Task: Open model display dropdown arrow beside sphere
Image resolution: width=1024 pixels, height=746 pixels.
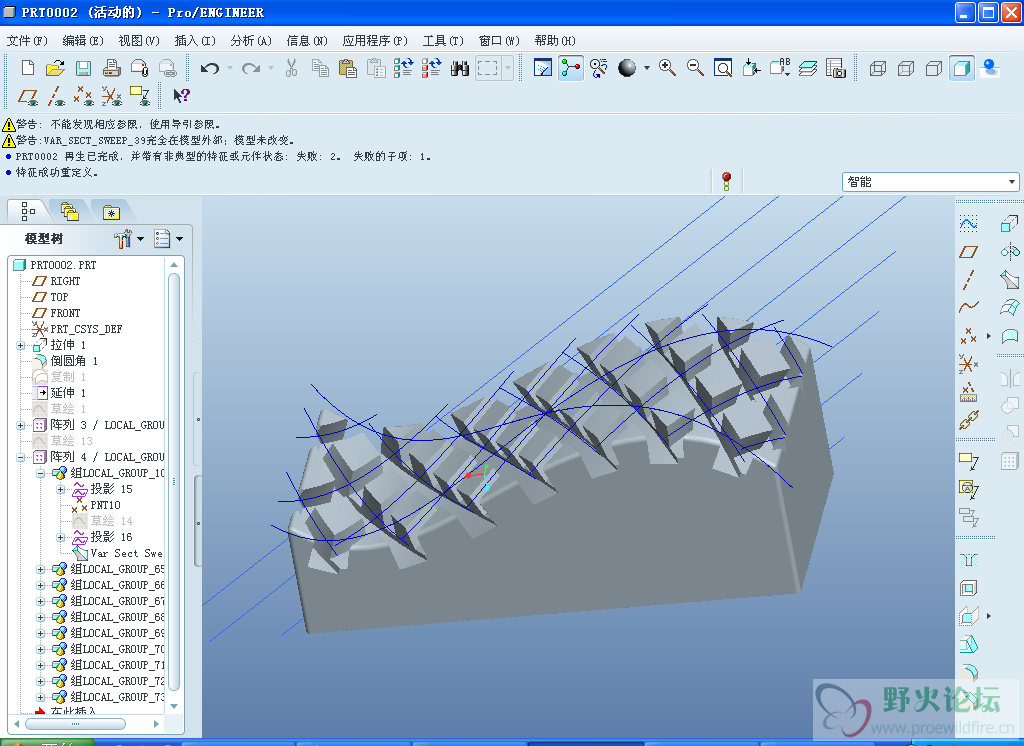Action: (x=647, y=68)
